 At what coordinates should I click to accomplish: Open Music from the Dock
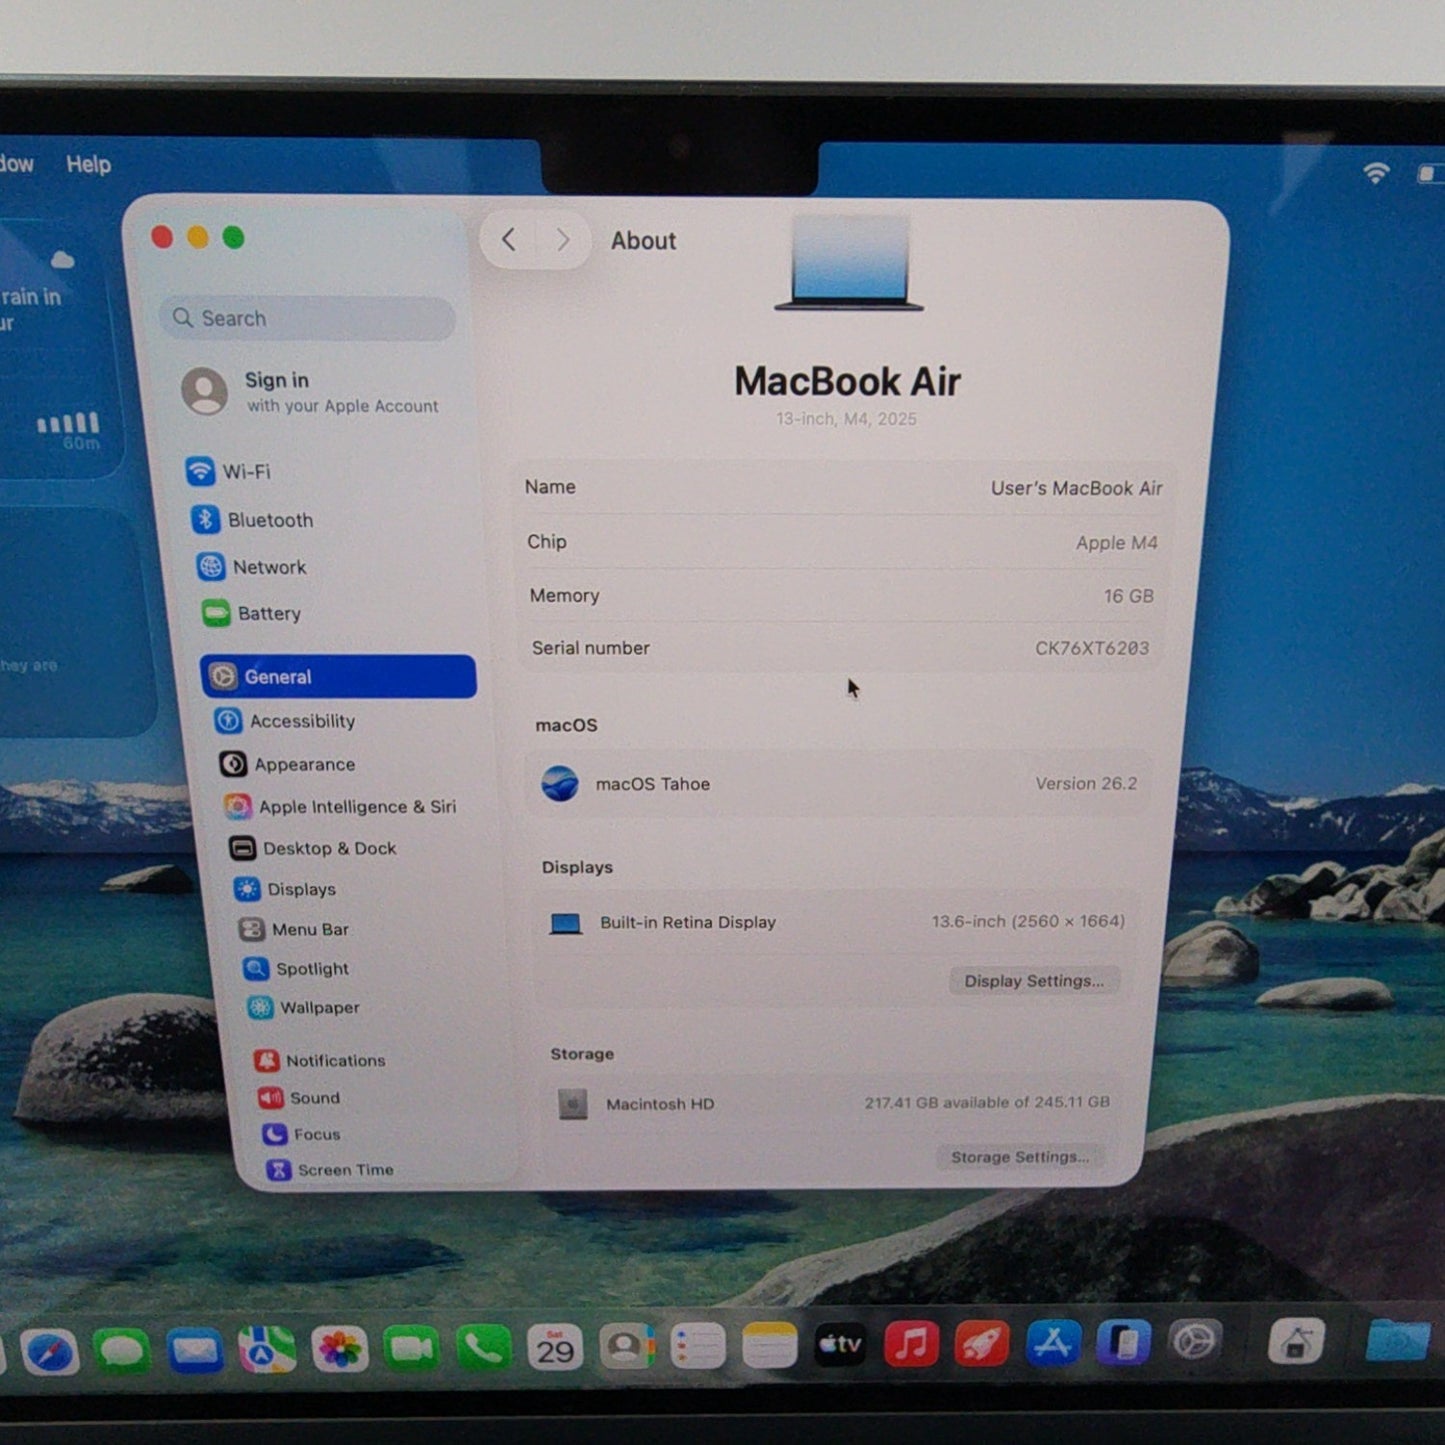click(911, 1344)
